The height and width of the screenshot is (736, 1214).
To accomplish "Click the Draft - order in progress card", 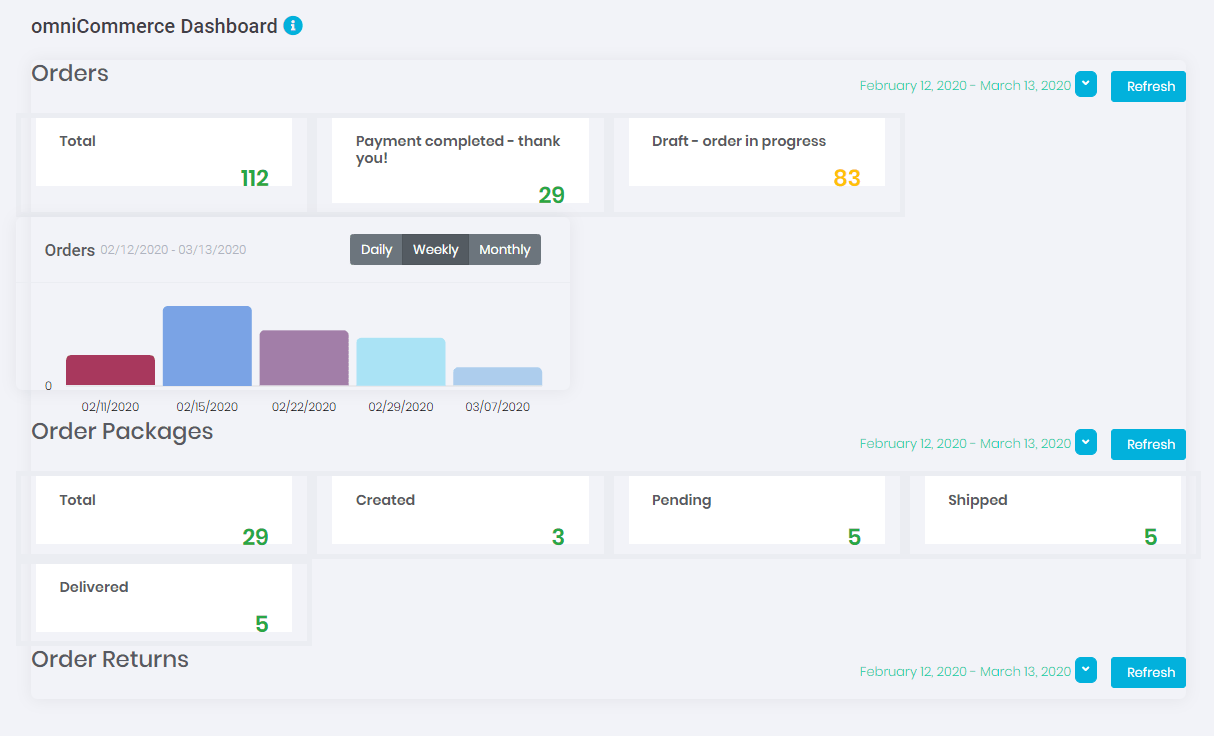I will point(757,152).
